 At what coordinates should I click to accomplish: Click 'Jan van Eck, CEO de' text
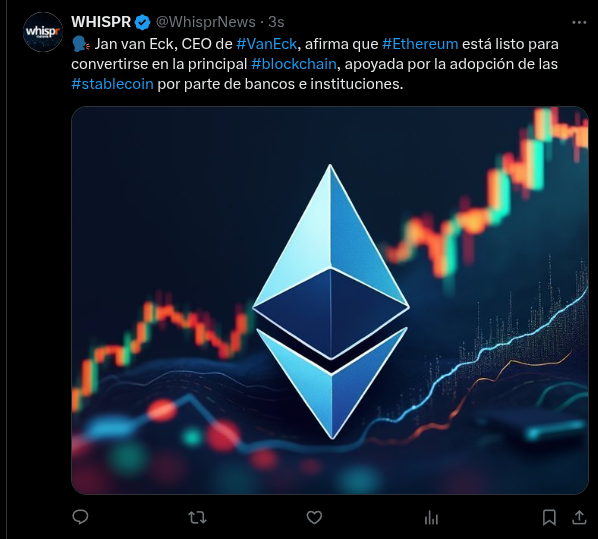tap(163, 44)
